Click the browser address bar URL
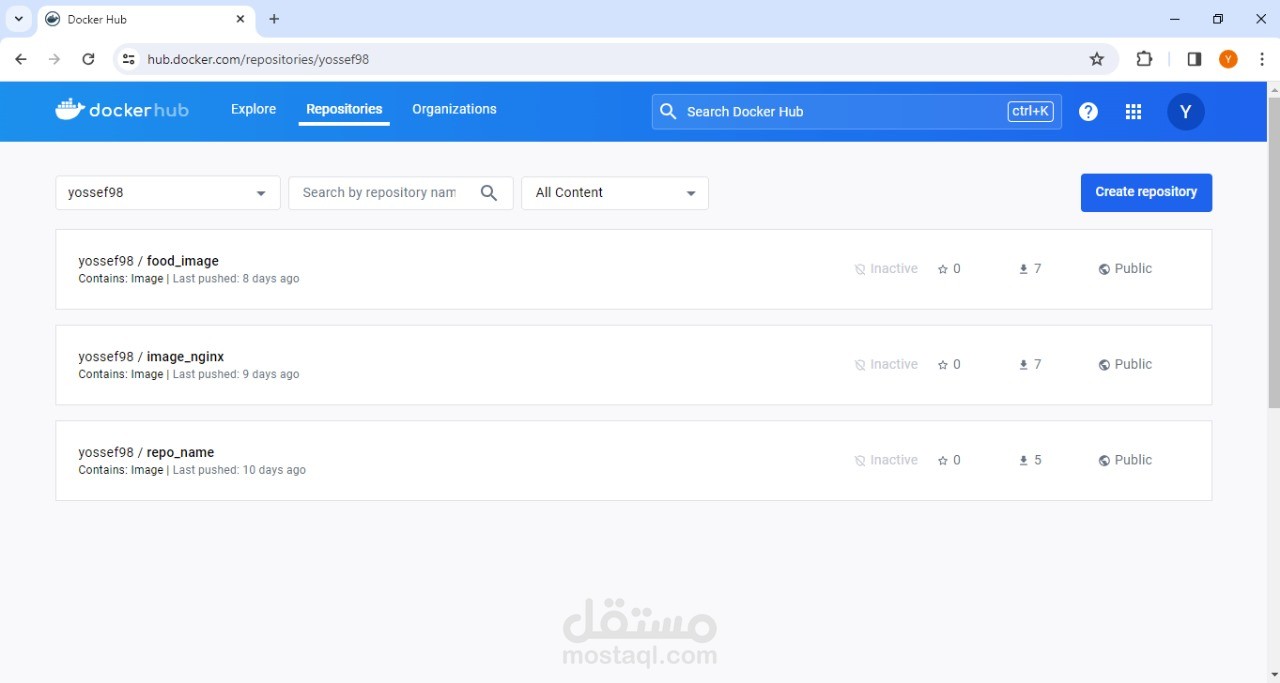 [x=258, y=59]
